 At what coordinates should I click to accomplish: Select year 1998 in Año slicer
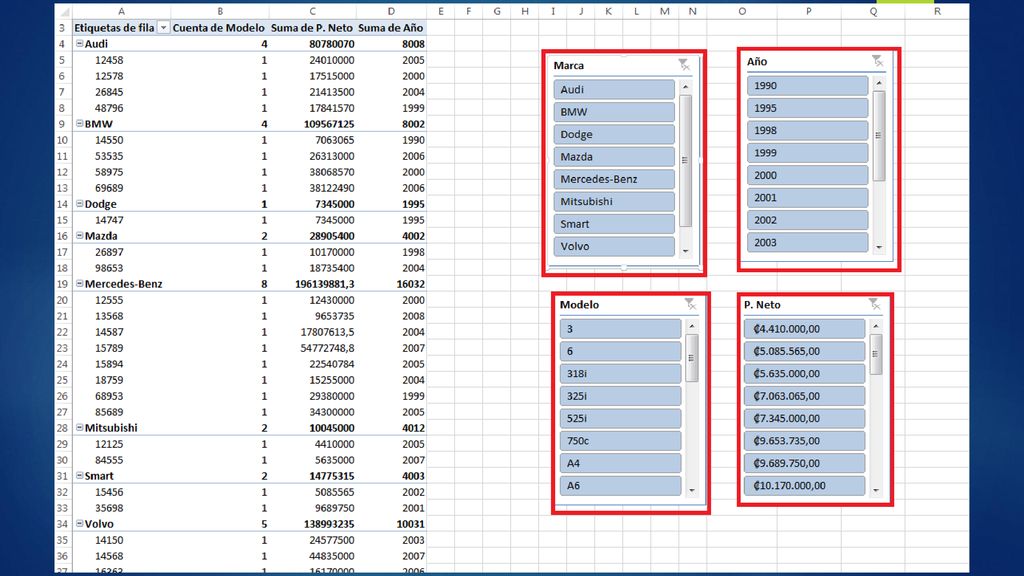coord(807,130)
